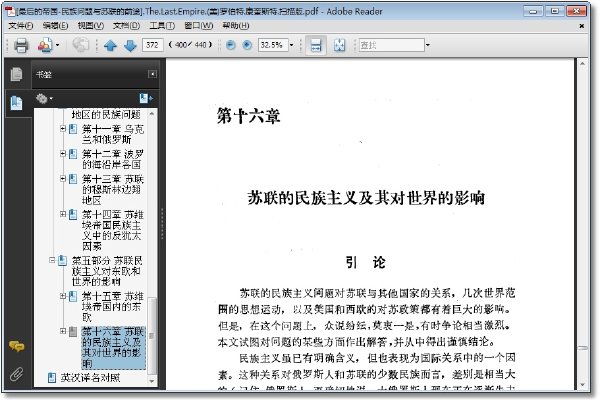Image resolution: width=600 pixels, height=402 pixels.
Task: Zoom out with the minus button
Action: pos(230,45)
